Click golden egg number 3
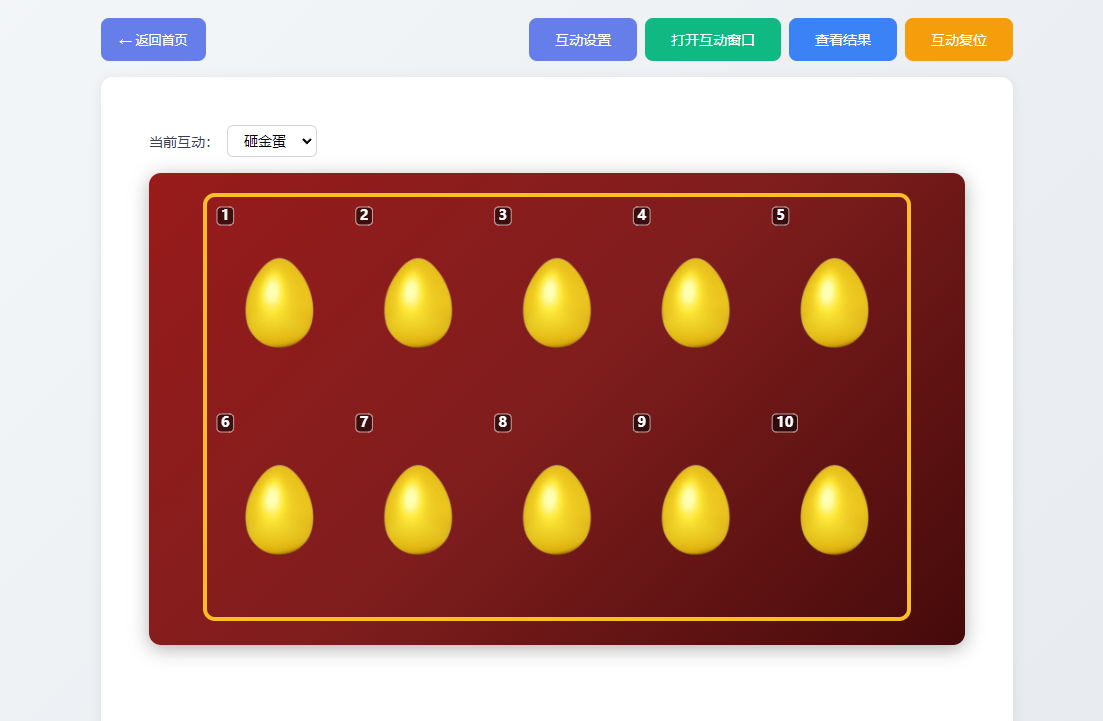The width and height of the screenshot is (1103, 721). pyautogui.click(x=557, y=303)
